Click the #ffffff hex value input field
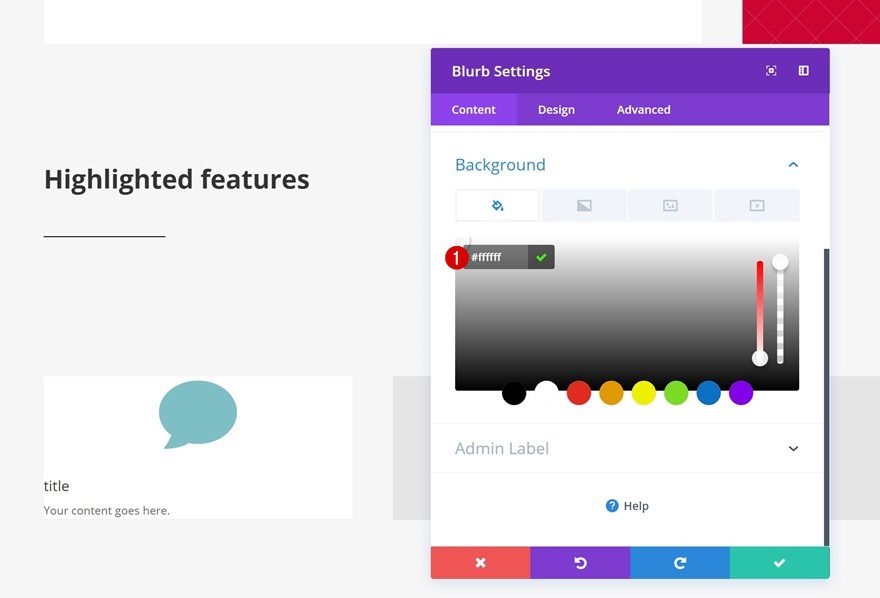880x598 pixels. 498,257
